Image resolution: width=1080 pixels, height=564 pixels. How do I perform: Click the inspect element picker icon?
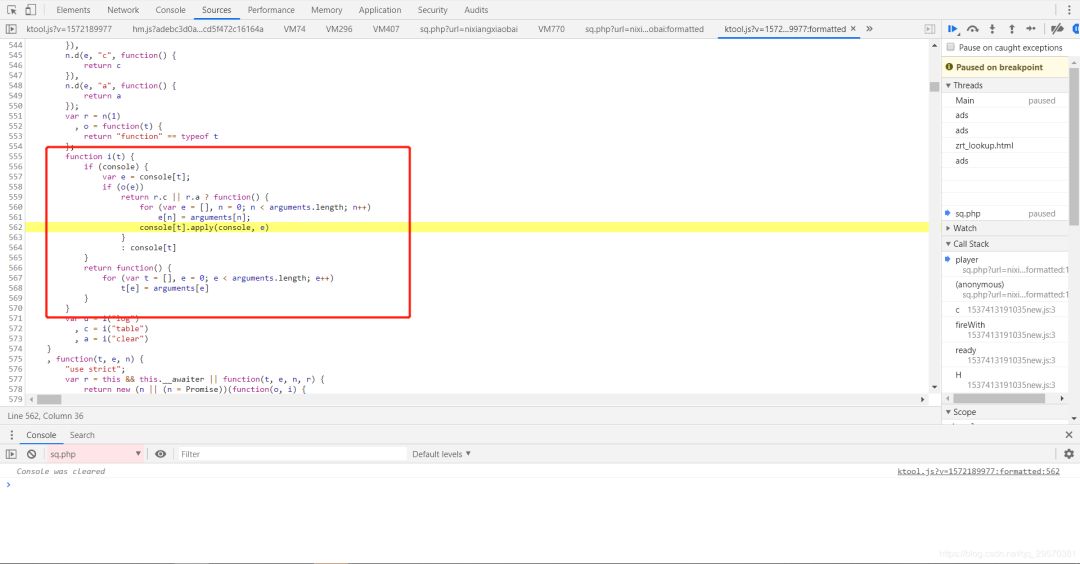tap(13, 10)
